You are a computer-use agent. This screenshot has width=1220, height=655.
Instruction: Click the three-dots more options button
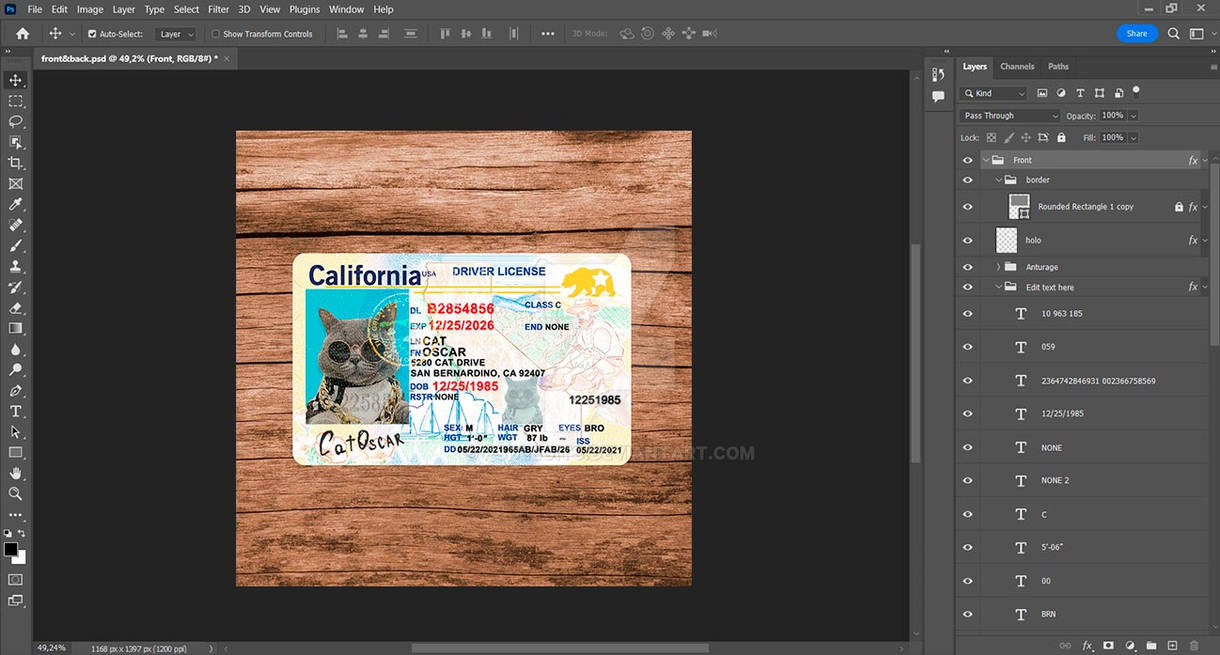[x=547, y=34]
